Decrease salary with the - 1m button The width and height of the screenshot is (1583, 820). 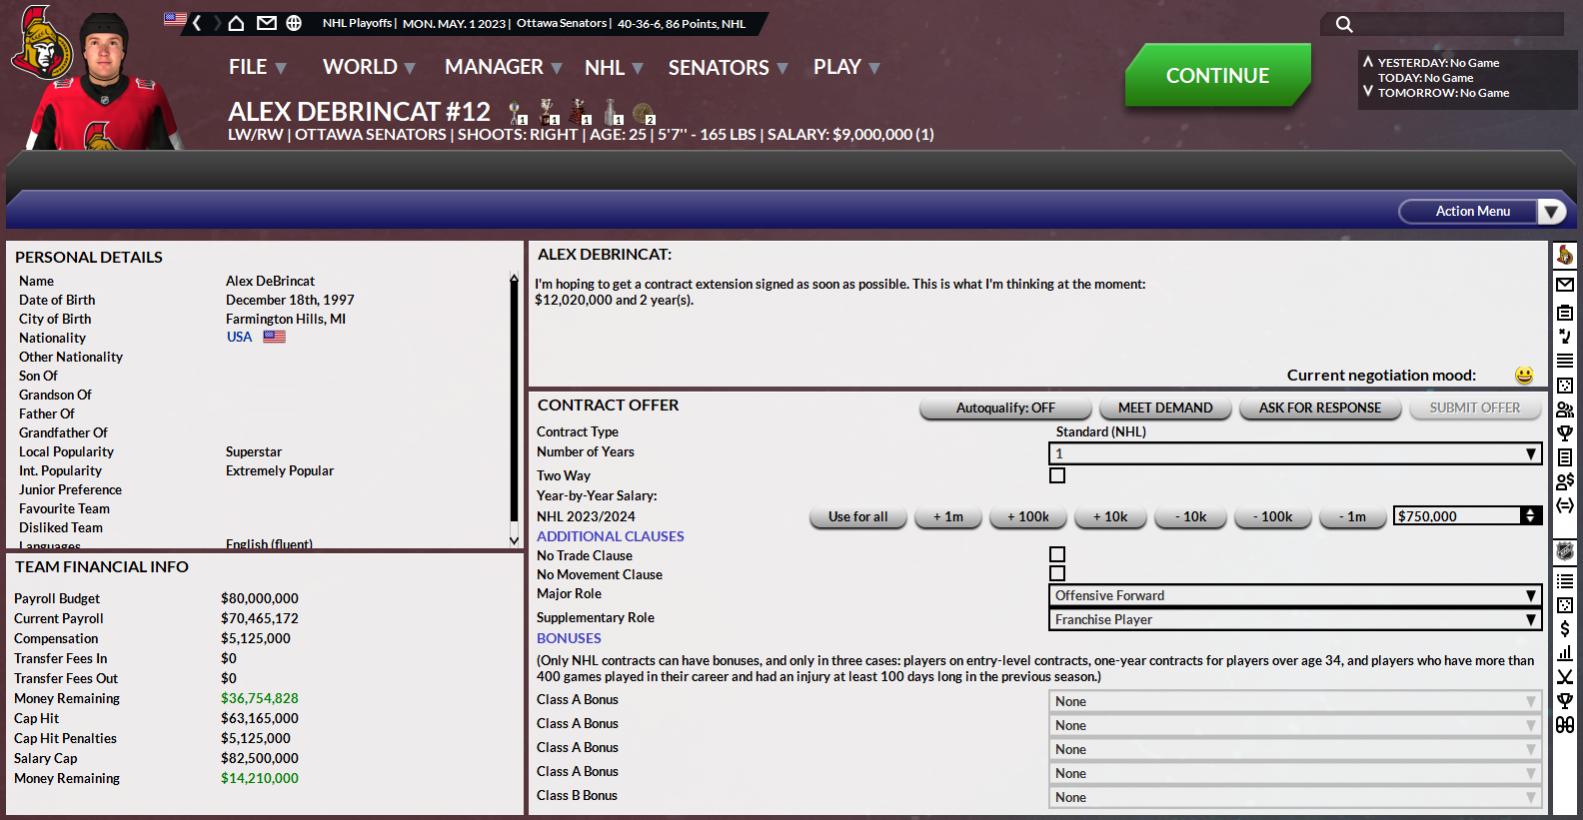point(1352,517)
